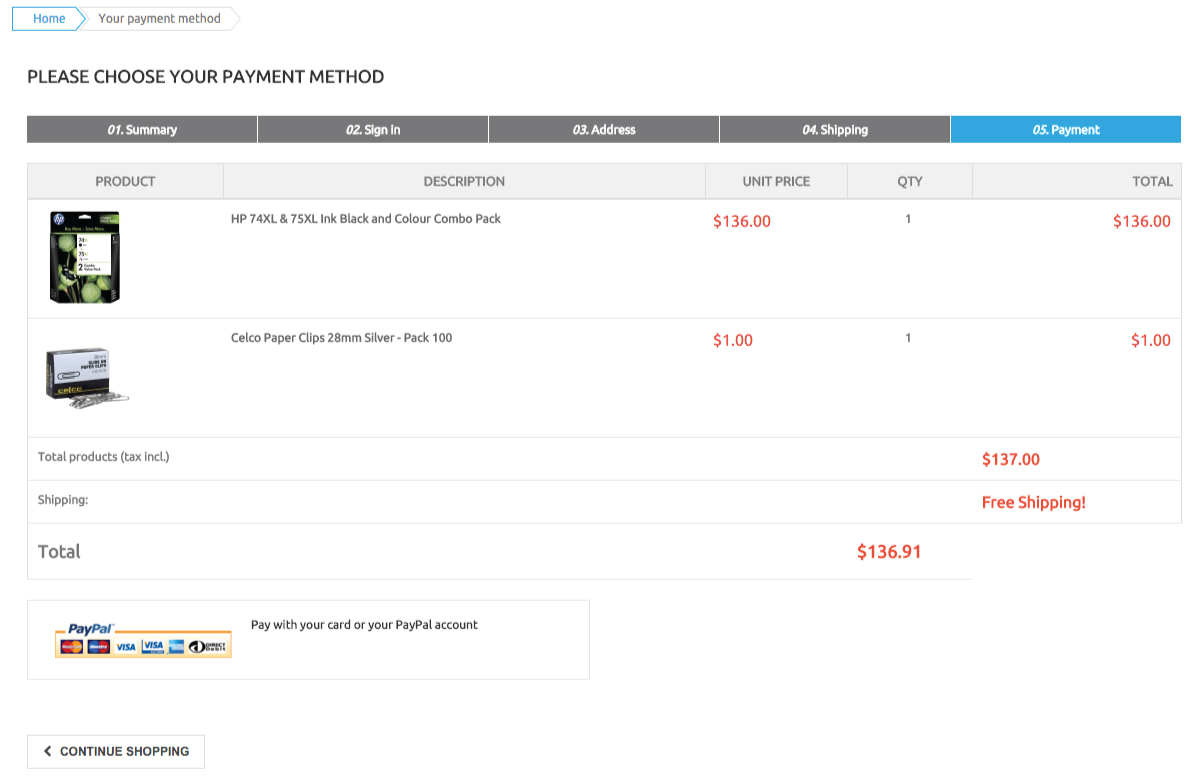
Task: Open the Celco paper clips product image
Action: click(85, 377)
